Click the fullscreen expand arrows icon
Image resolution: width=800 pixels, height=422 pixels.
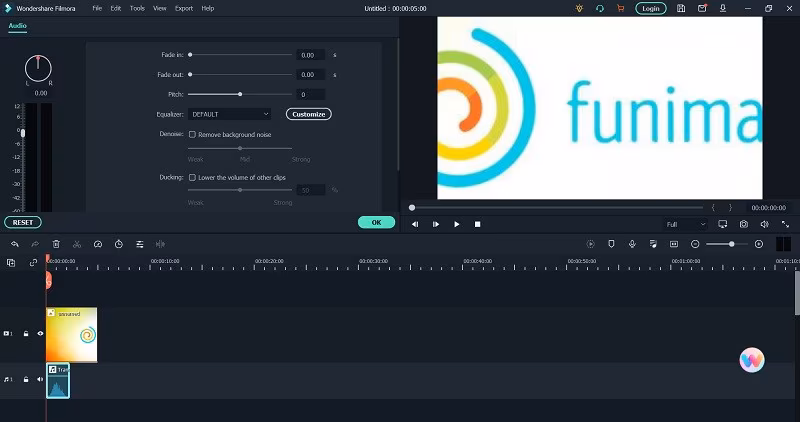click(x=785, y=224)
